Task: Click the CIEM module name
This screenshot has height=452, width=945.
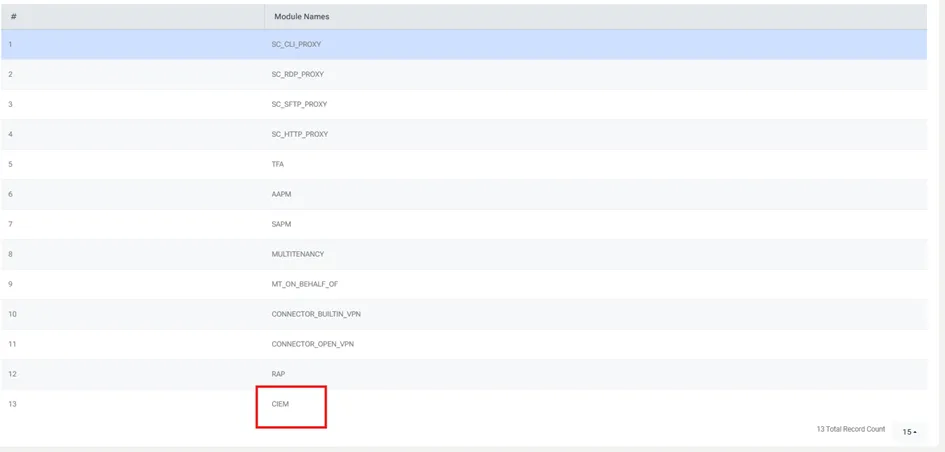Action: (280, 404)
